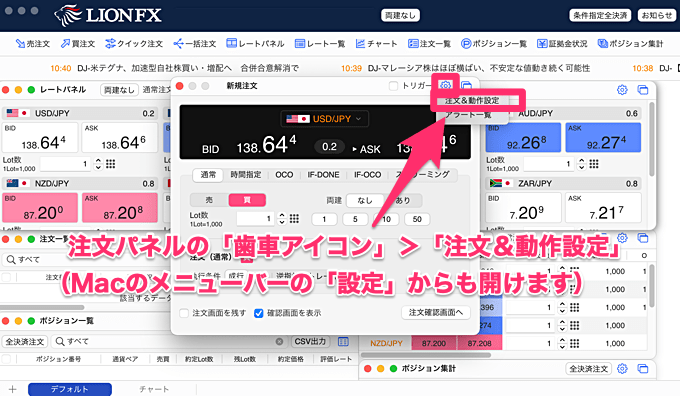Open the 売注文 sell order toolbar item
This screenshot has height=396, width=680.
[x=33, y=44]
